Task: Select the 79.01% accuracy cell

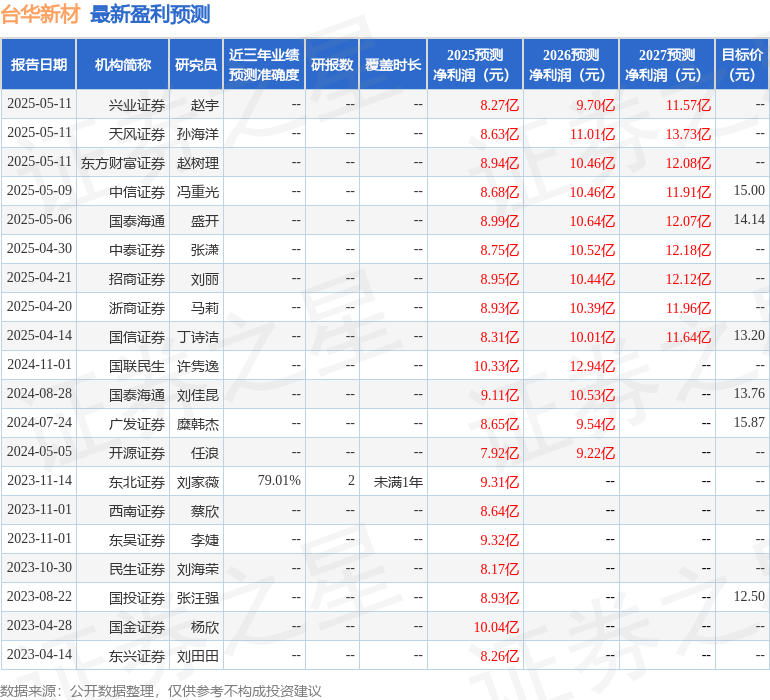Action: point(279,481)
